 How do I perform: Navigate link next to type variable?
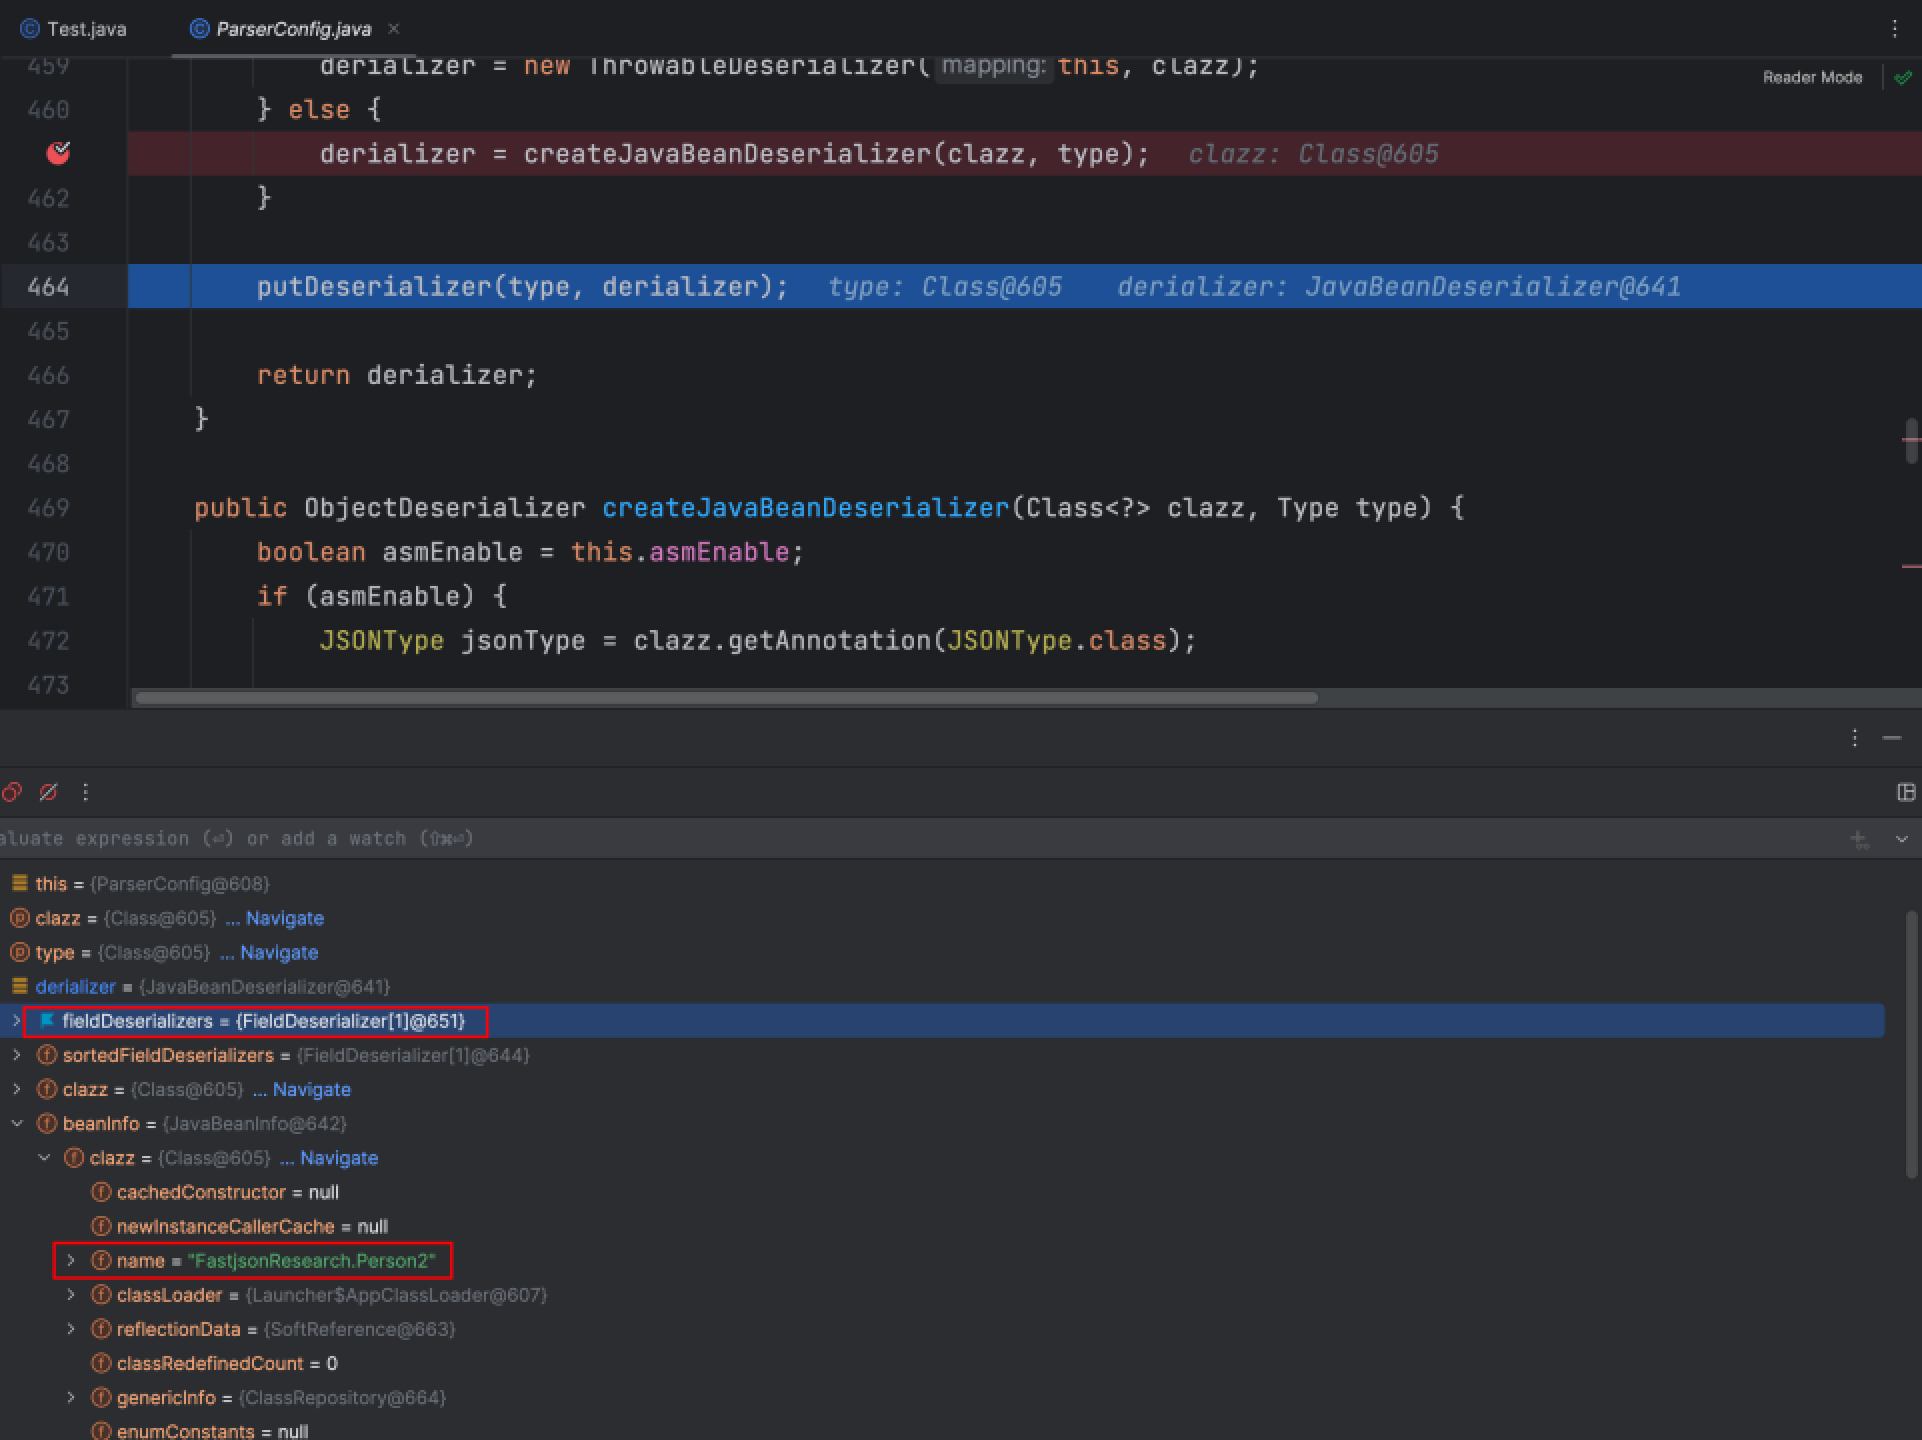click(279, 952)
